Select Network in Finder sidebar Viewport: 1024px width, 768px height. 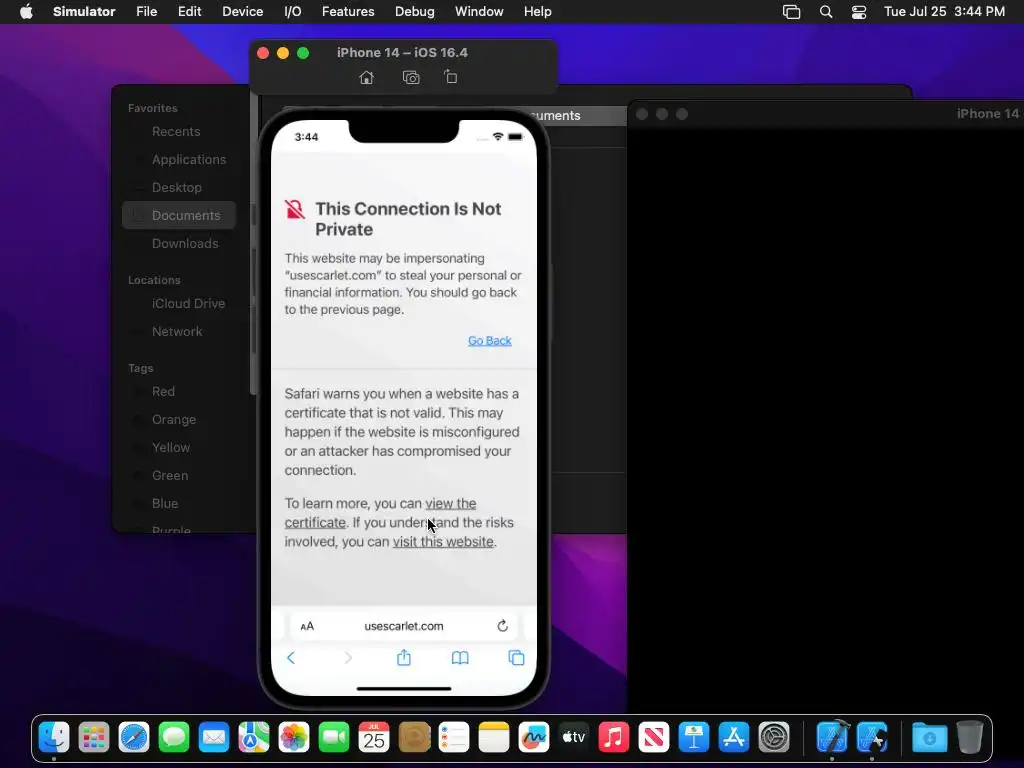point(177,332)
